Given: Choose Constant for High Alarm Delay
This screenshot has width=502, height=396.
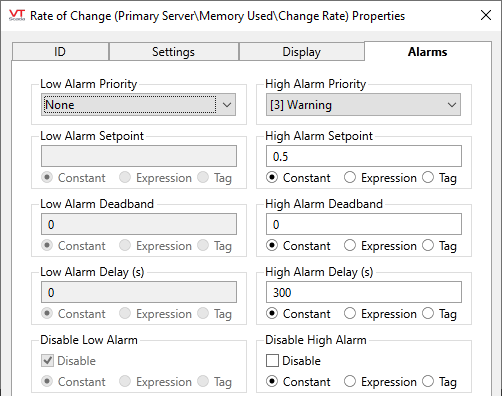Looking at the screenshot, I should [298, 314].
